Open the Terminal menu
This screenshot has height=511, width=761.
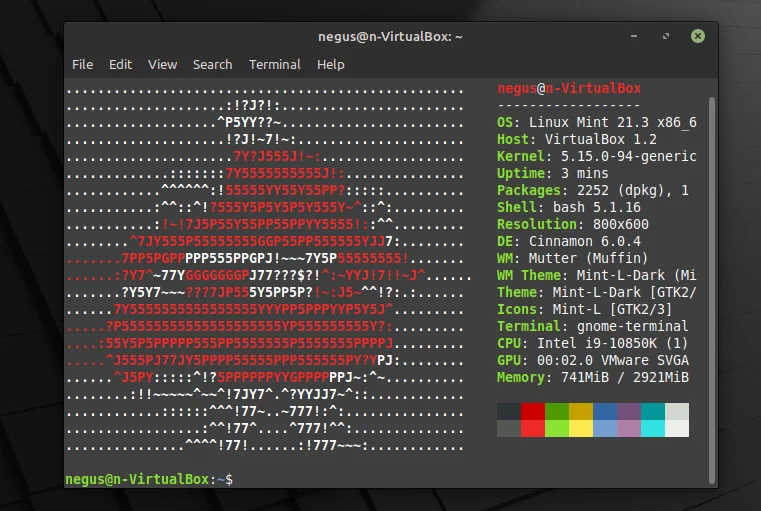coord(274,64)
